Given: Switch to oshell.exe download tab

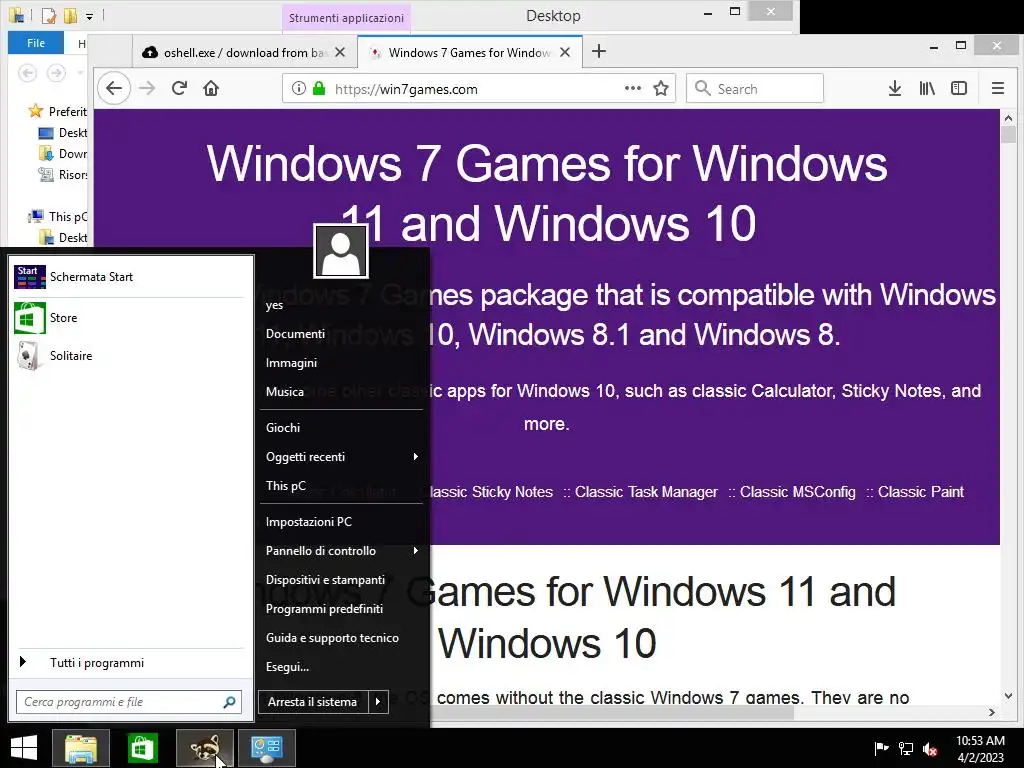Looking at the screenshot, I should [244, 52].
